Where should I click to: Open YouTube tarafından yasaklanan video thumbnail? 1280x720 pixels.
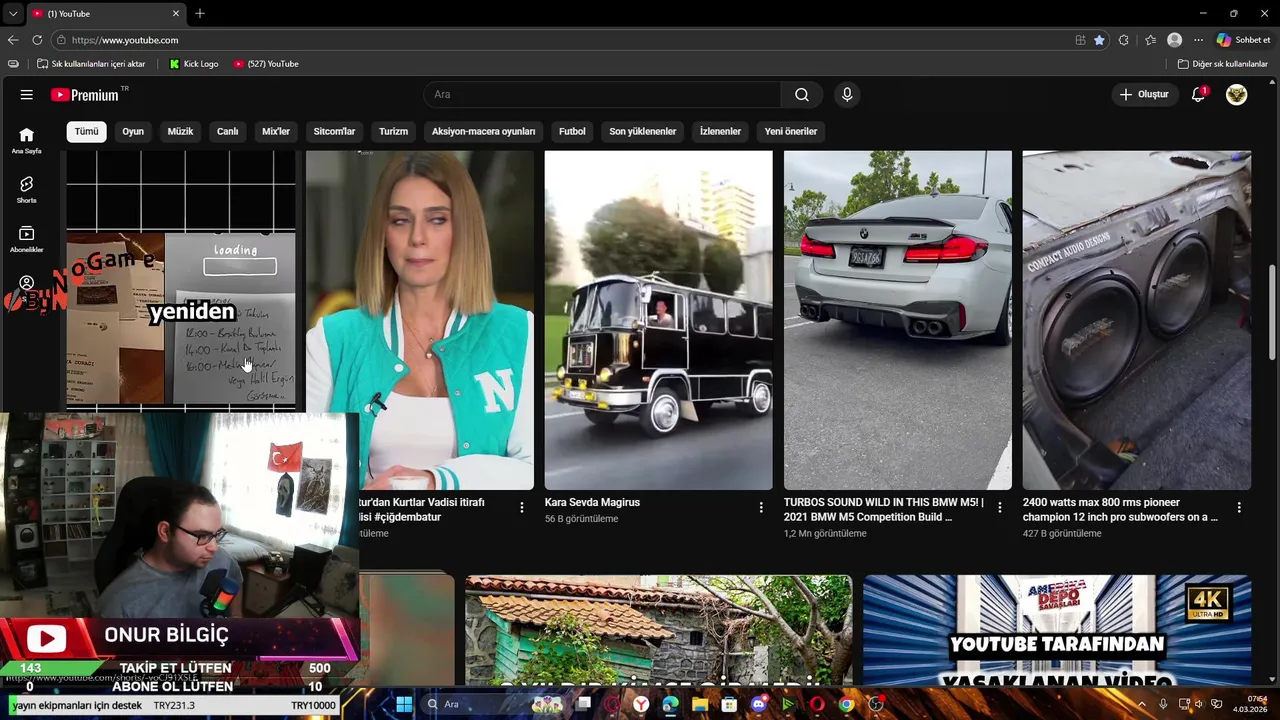[x=1057, y=630]
